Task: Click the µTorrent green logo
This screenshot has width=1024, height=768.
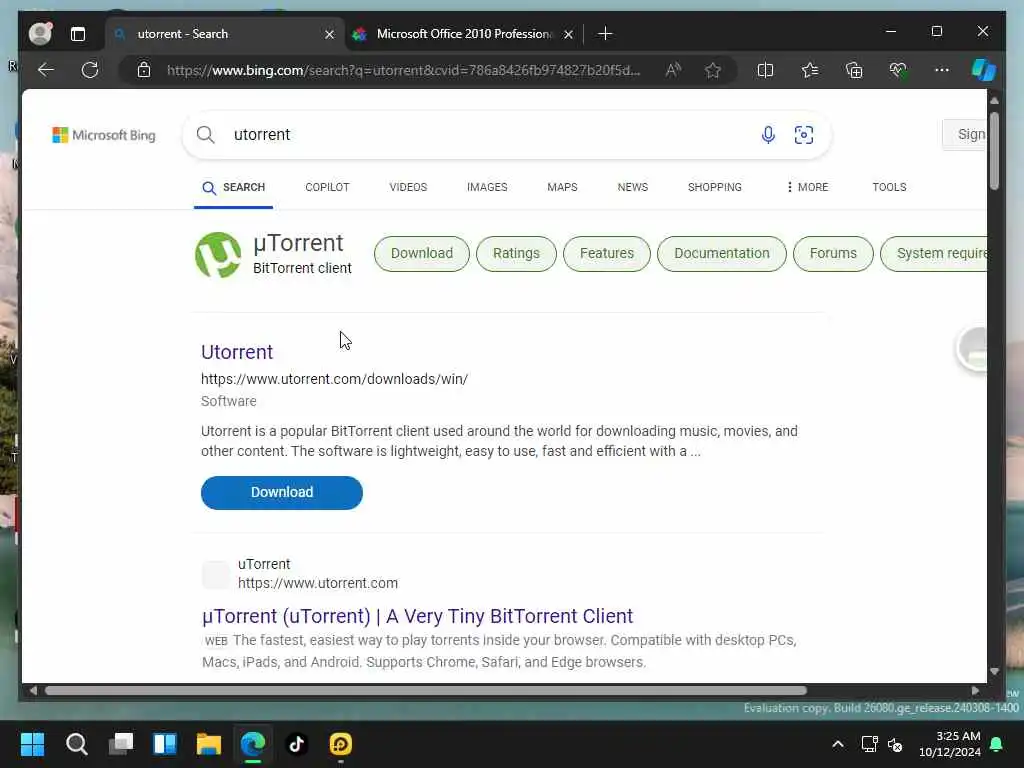Action: pyautogui.click(x=218, y=255)
